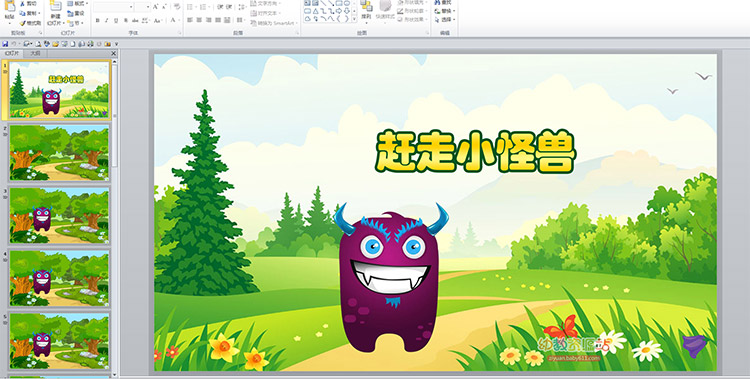Toggle italic text formatting
This screenshot has height=379, width=750.
[x=107, y=20]
